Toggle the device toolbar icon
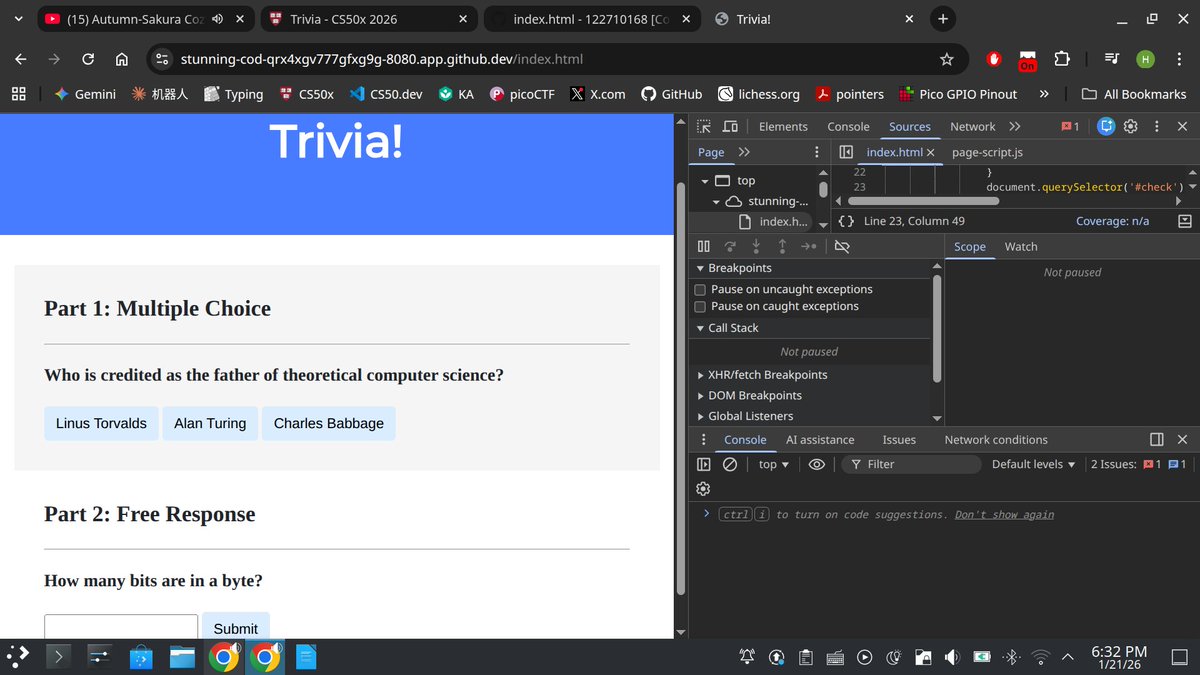The width and height of the screenshot is (1200, 675). [730, 126]
